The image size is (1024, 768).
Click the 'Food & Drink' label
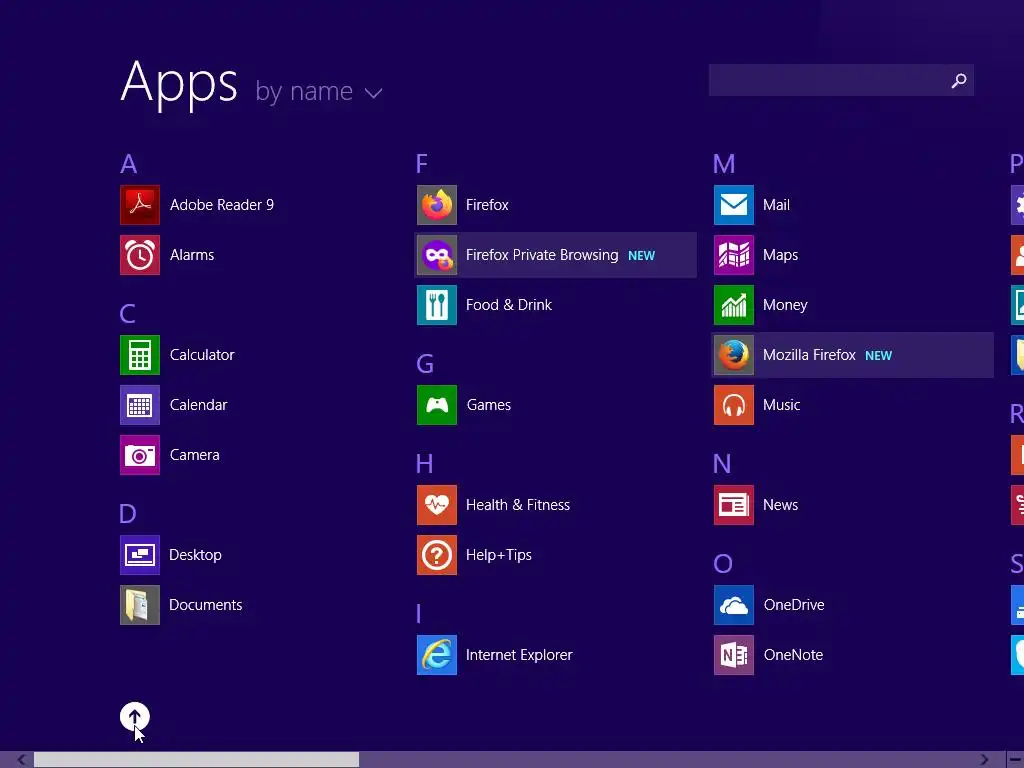pos(509,305)
